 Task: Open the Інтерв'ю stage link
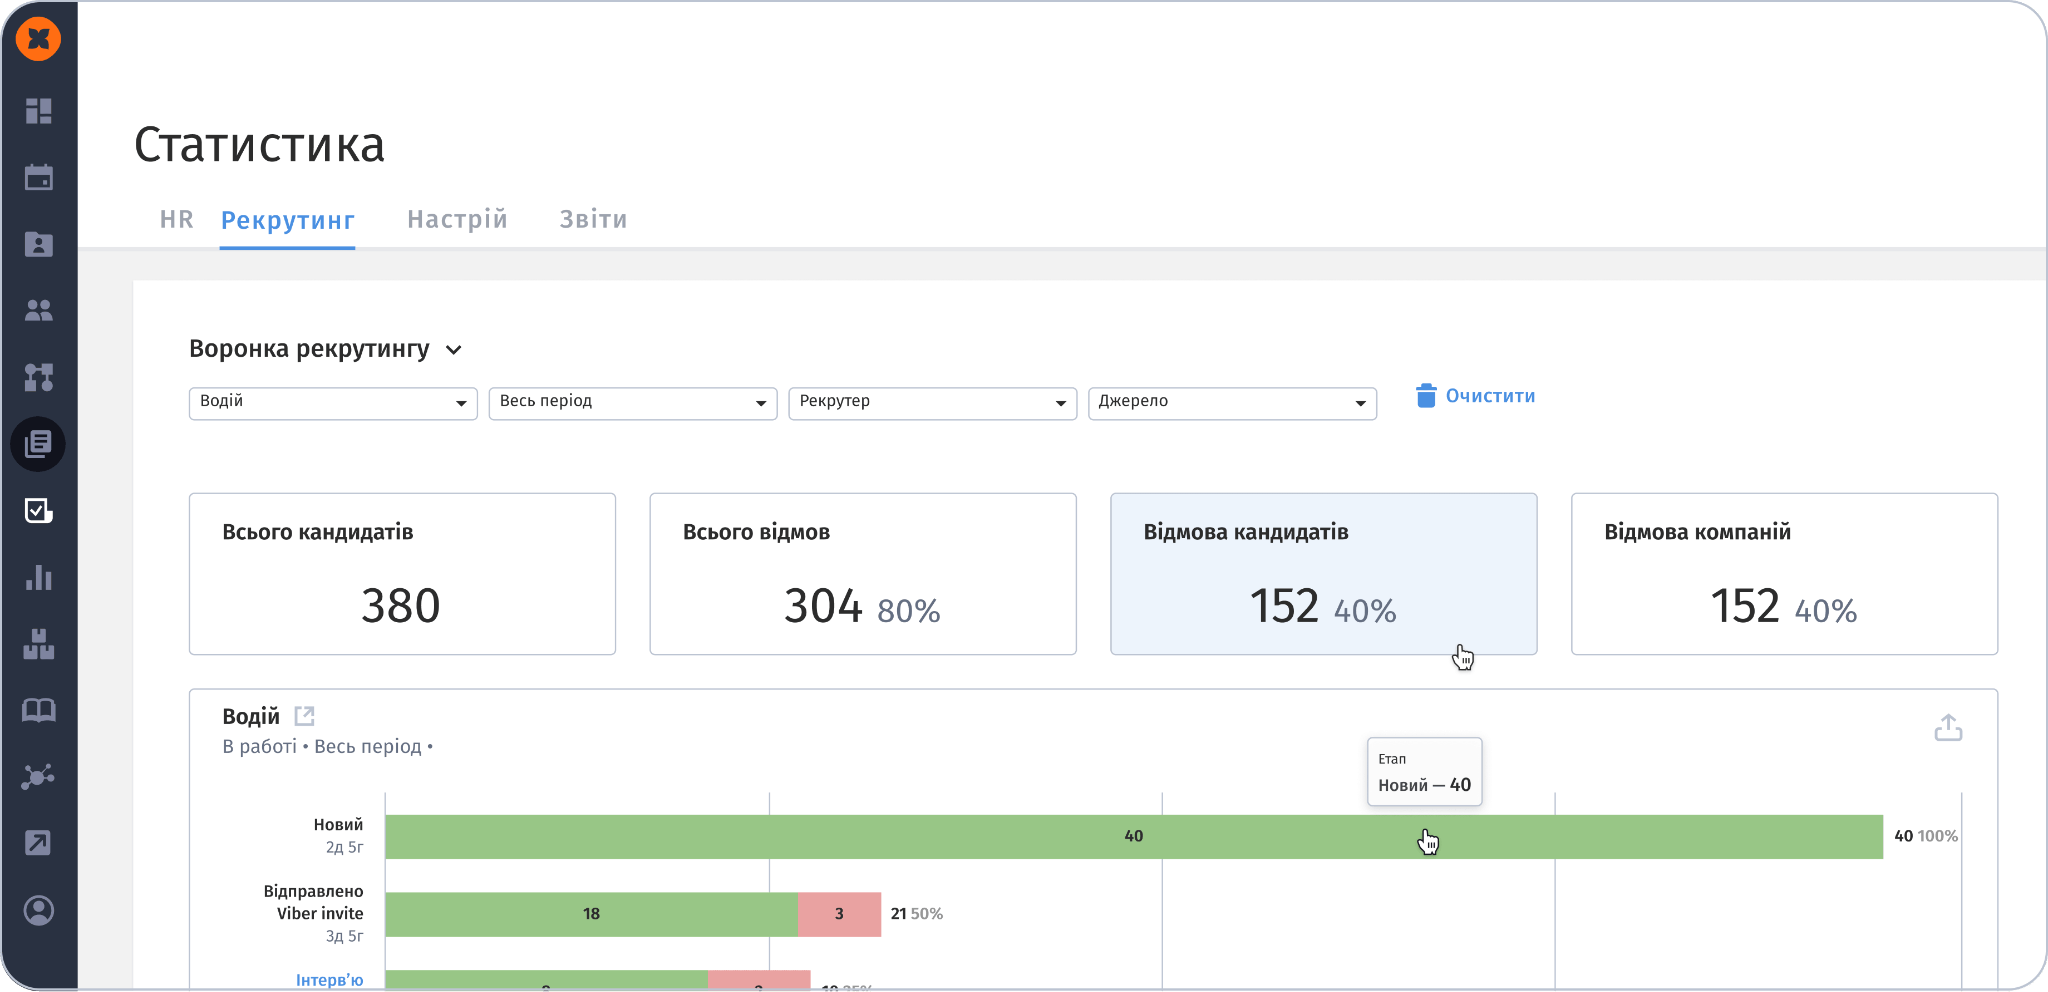point(329,980)
